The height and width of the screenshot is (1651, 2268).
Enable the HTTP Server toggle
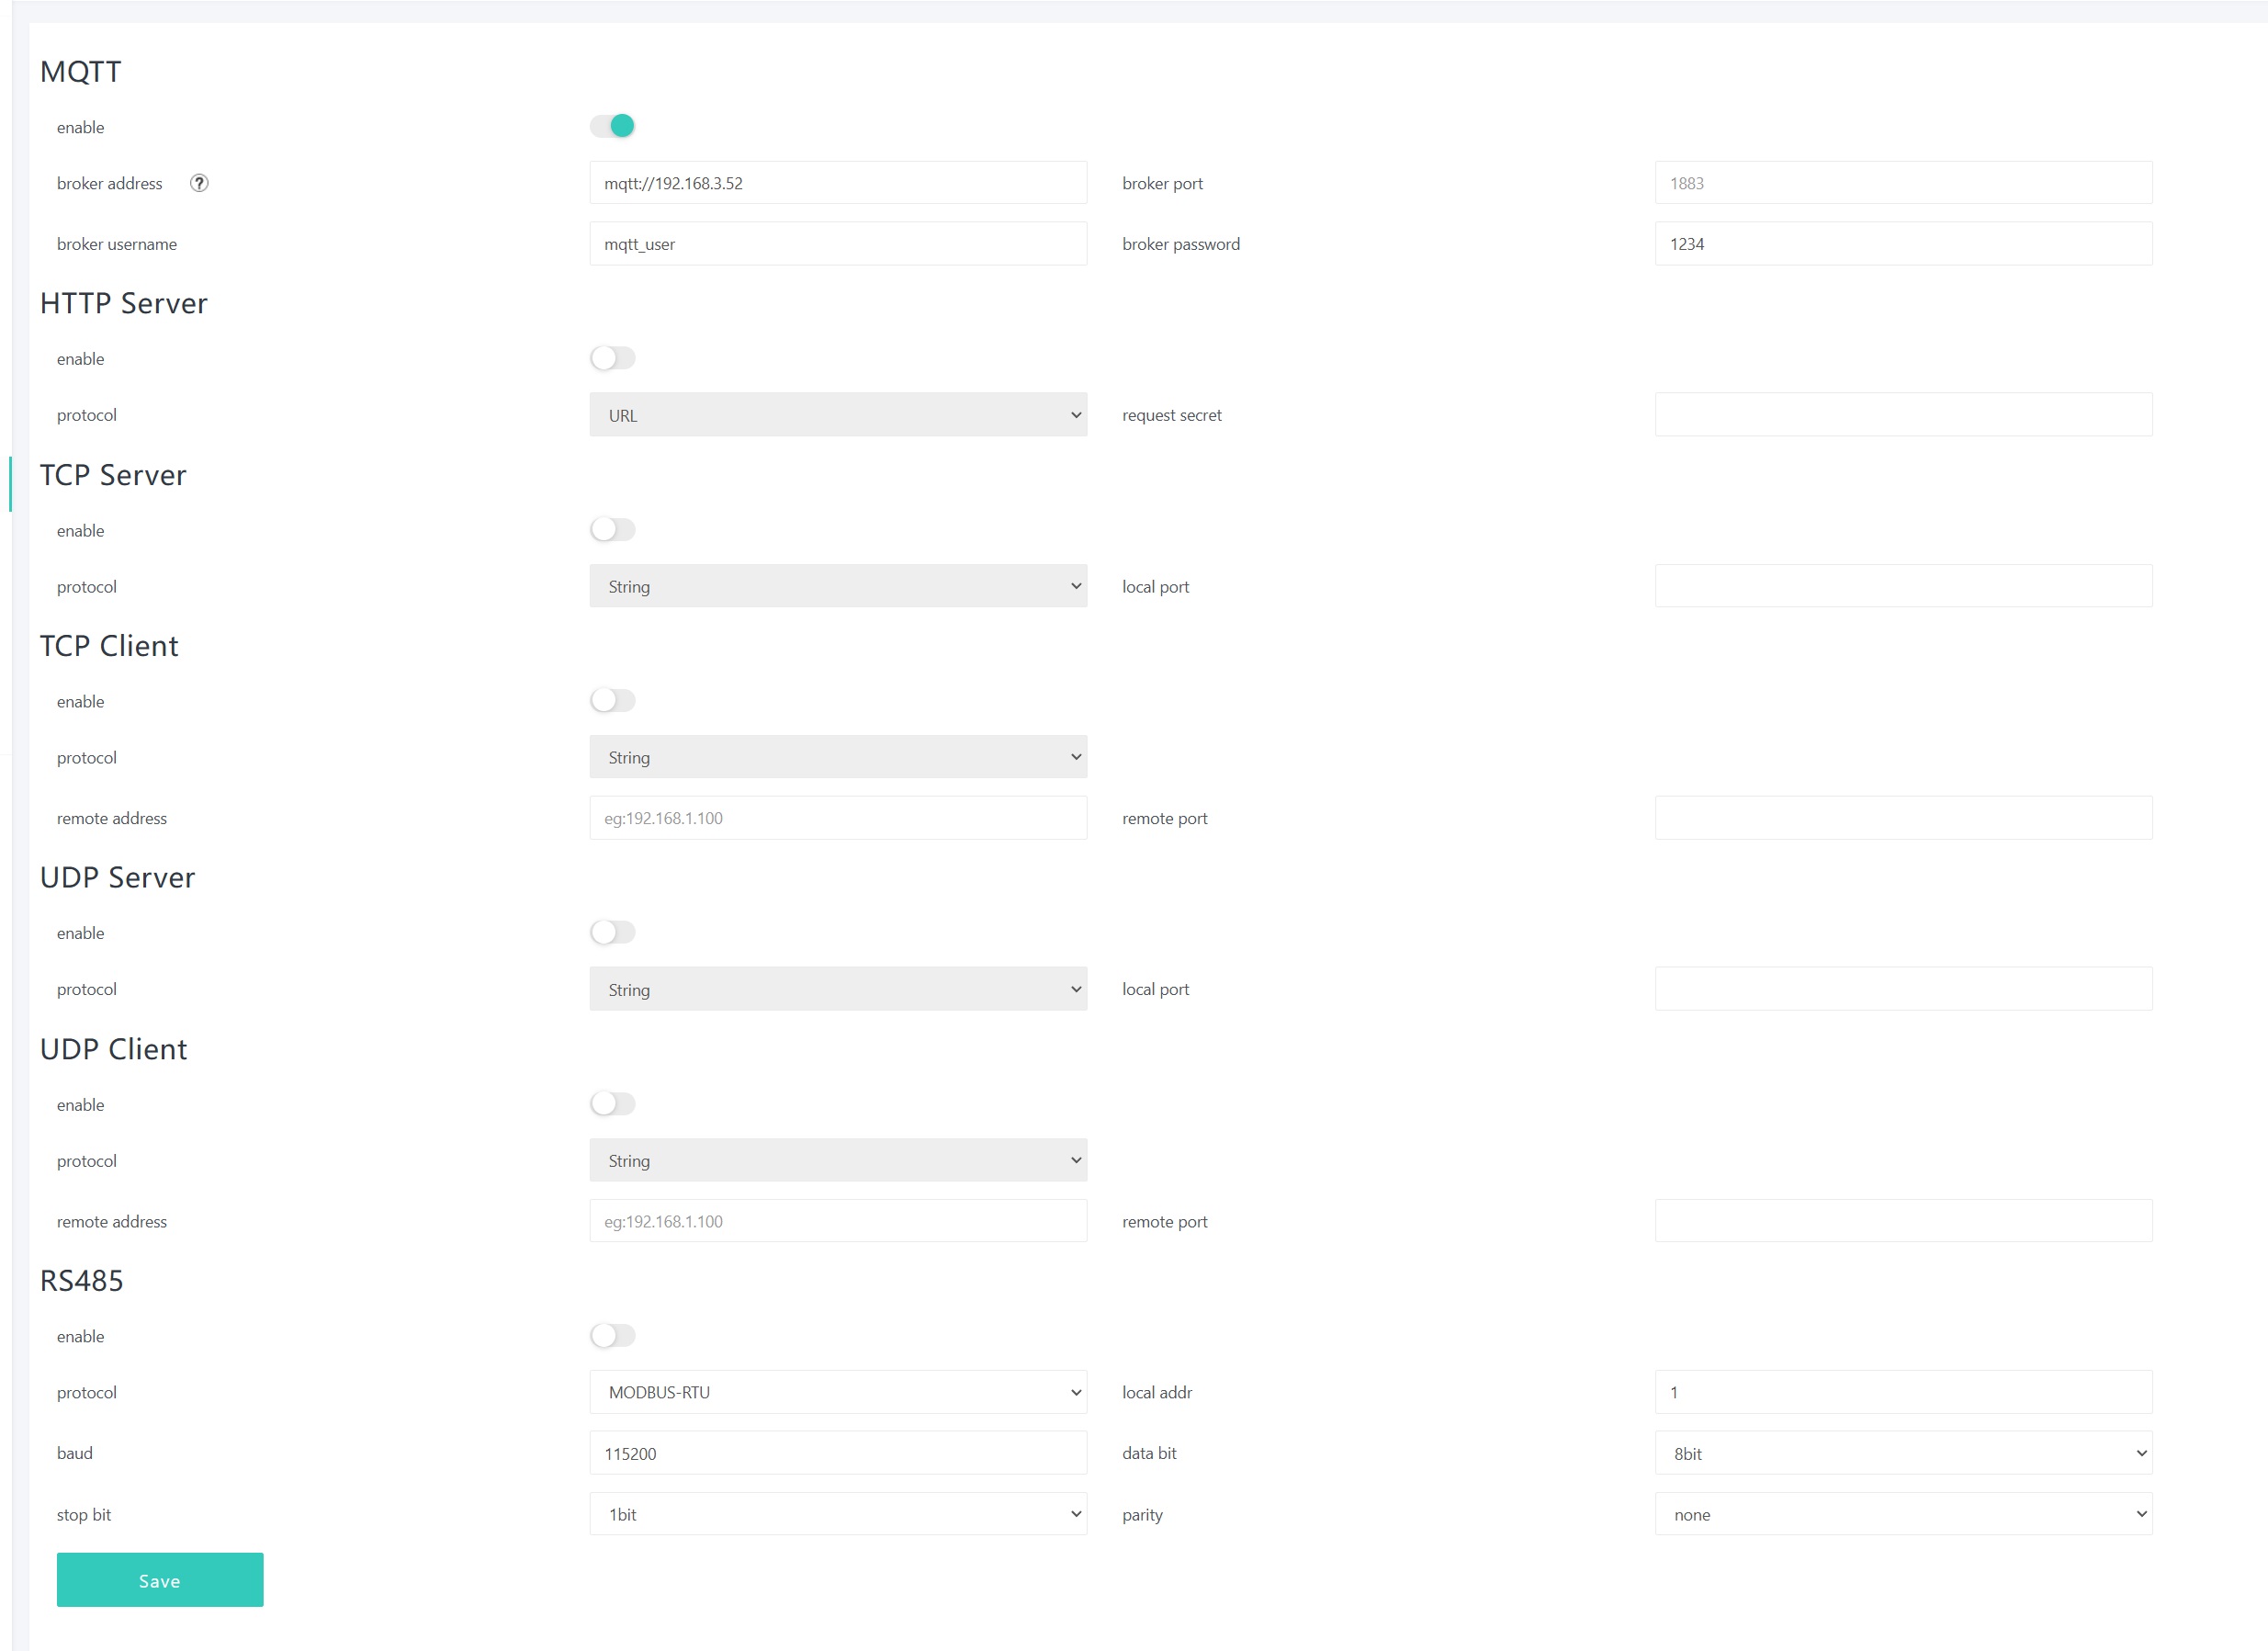pyautogui.click(x=612, y=358)
